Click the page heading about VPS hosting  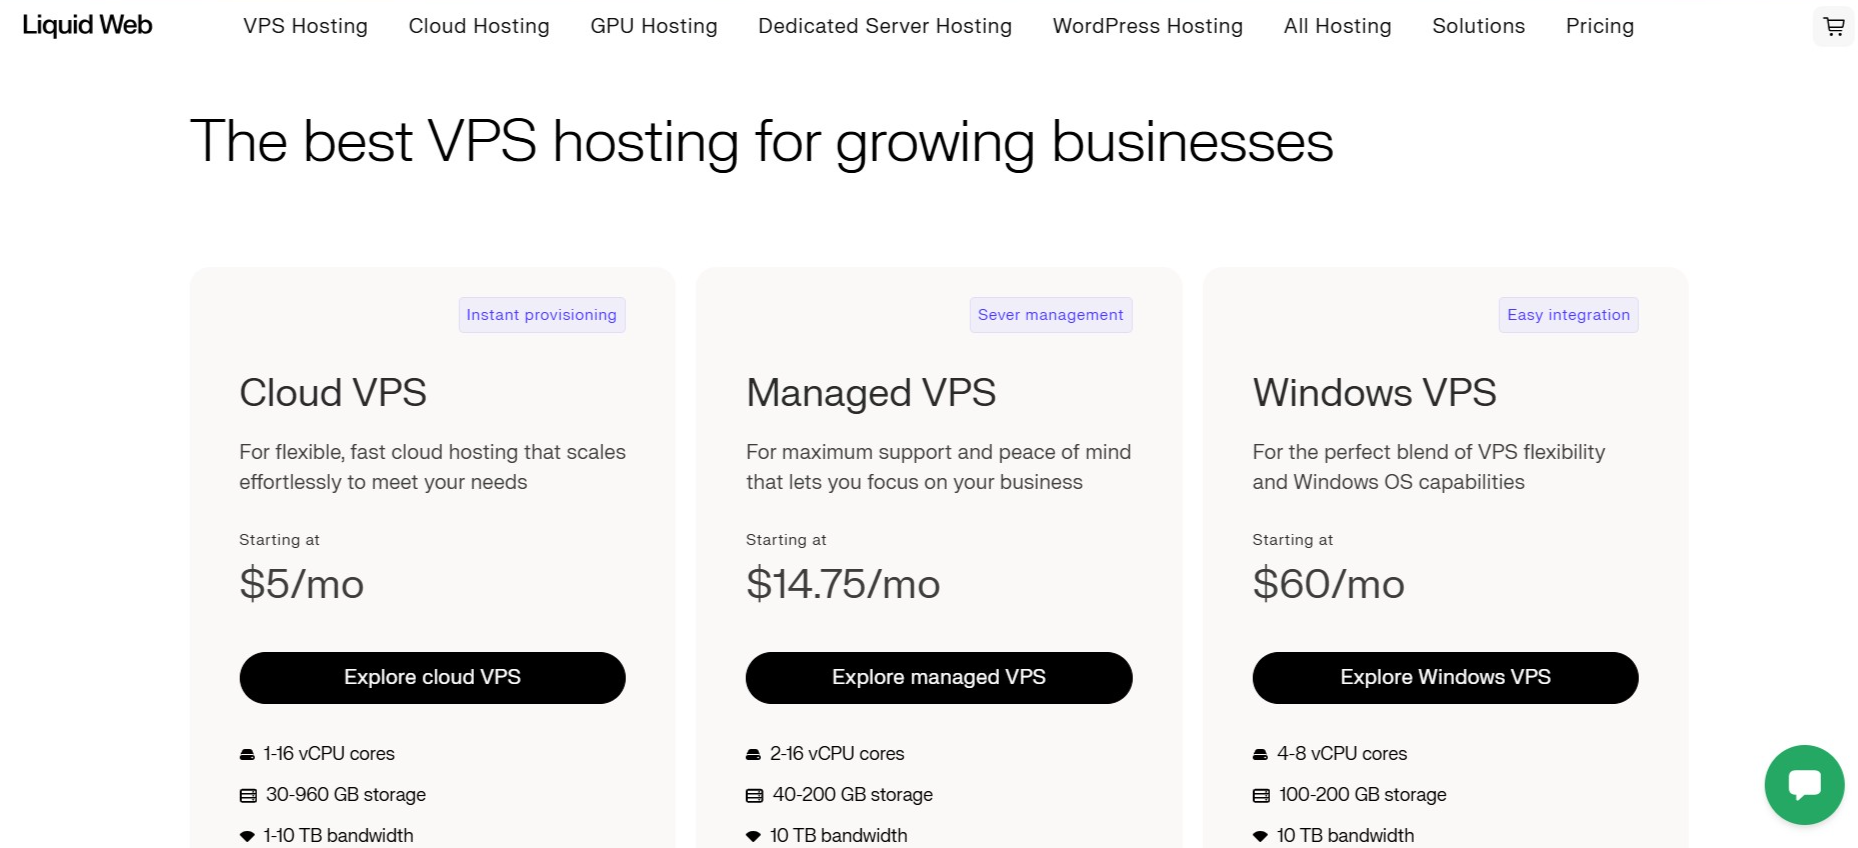pyautogui.click(x=762, y=142)
